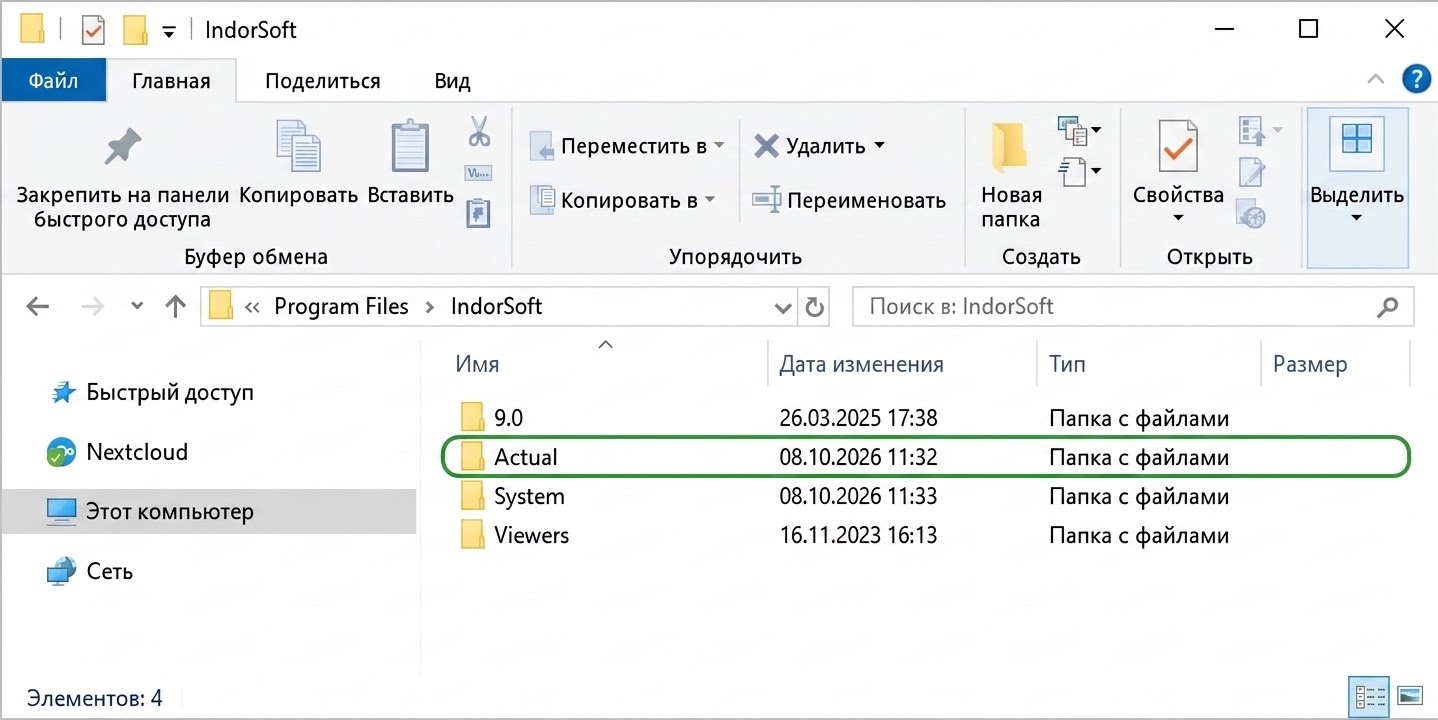1438x720 pixels.
Task: Open the address bar history dropdown
Action: [x=783, y=307]
